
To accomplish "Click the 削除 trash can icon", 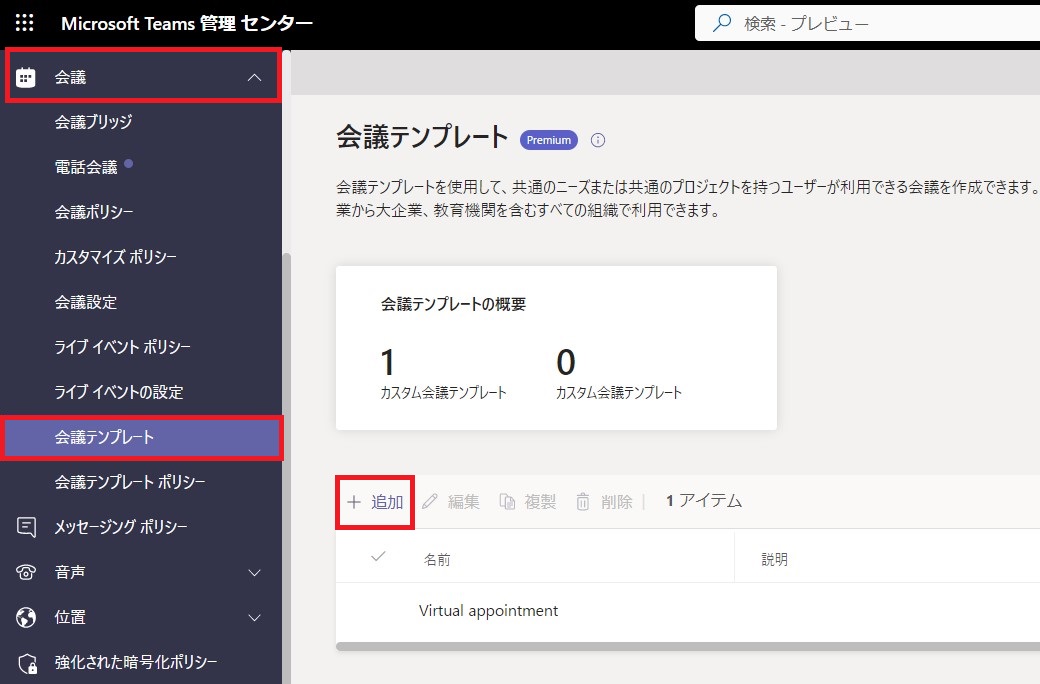I will coord(583,502).
